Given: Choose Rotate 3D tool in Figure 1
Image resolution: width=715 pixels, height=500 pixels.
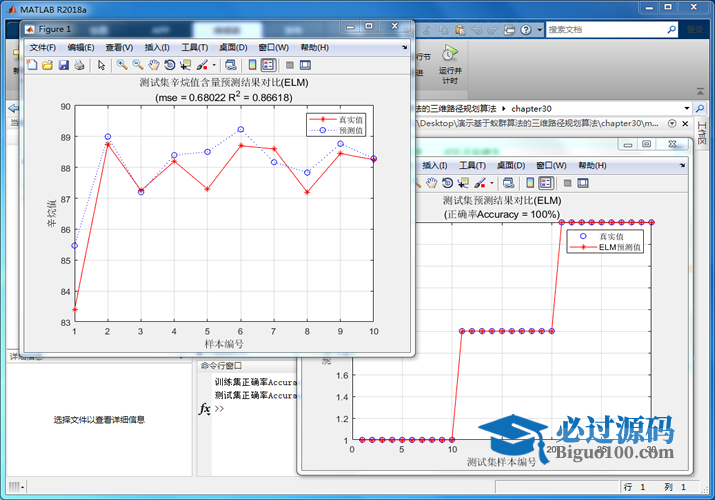Looking at the screenshot, I should 170,65.
